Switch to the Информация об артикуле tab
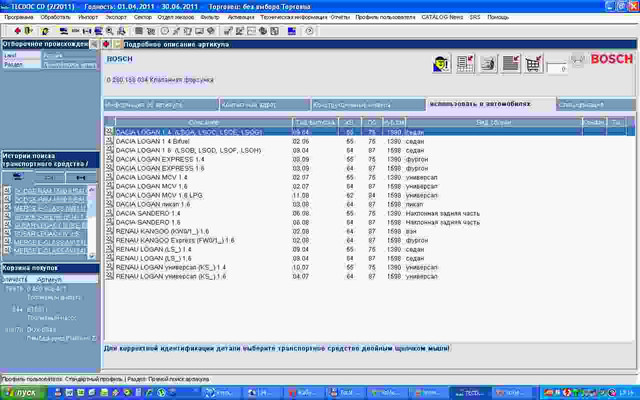 pyautogui.click(x=161, y=105)
